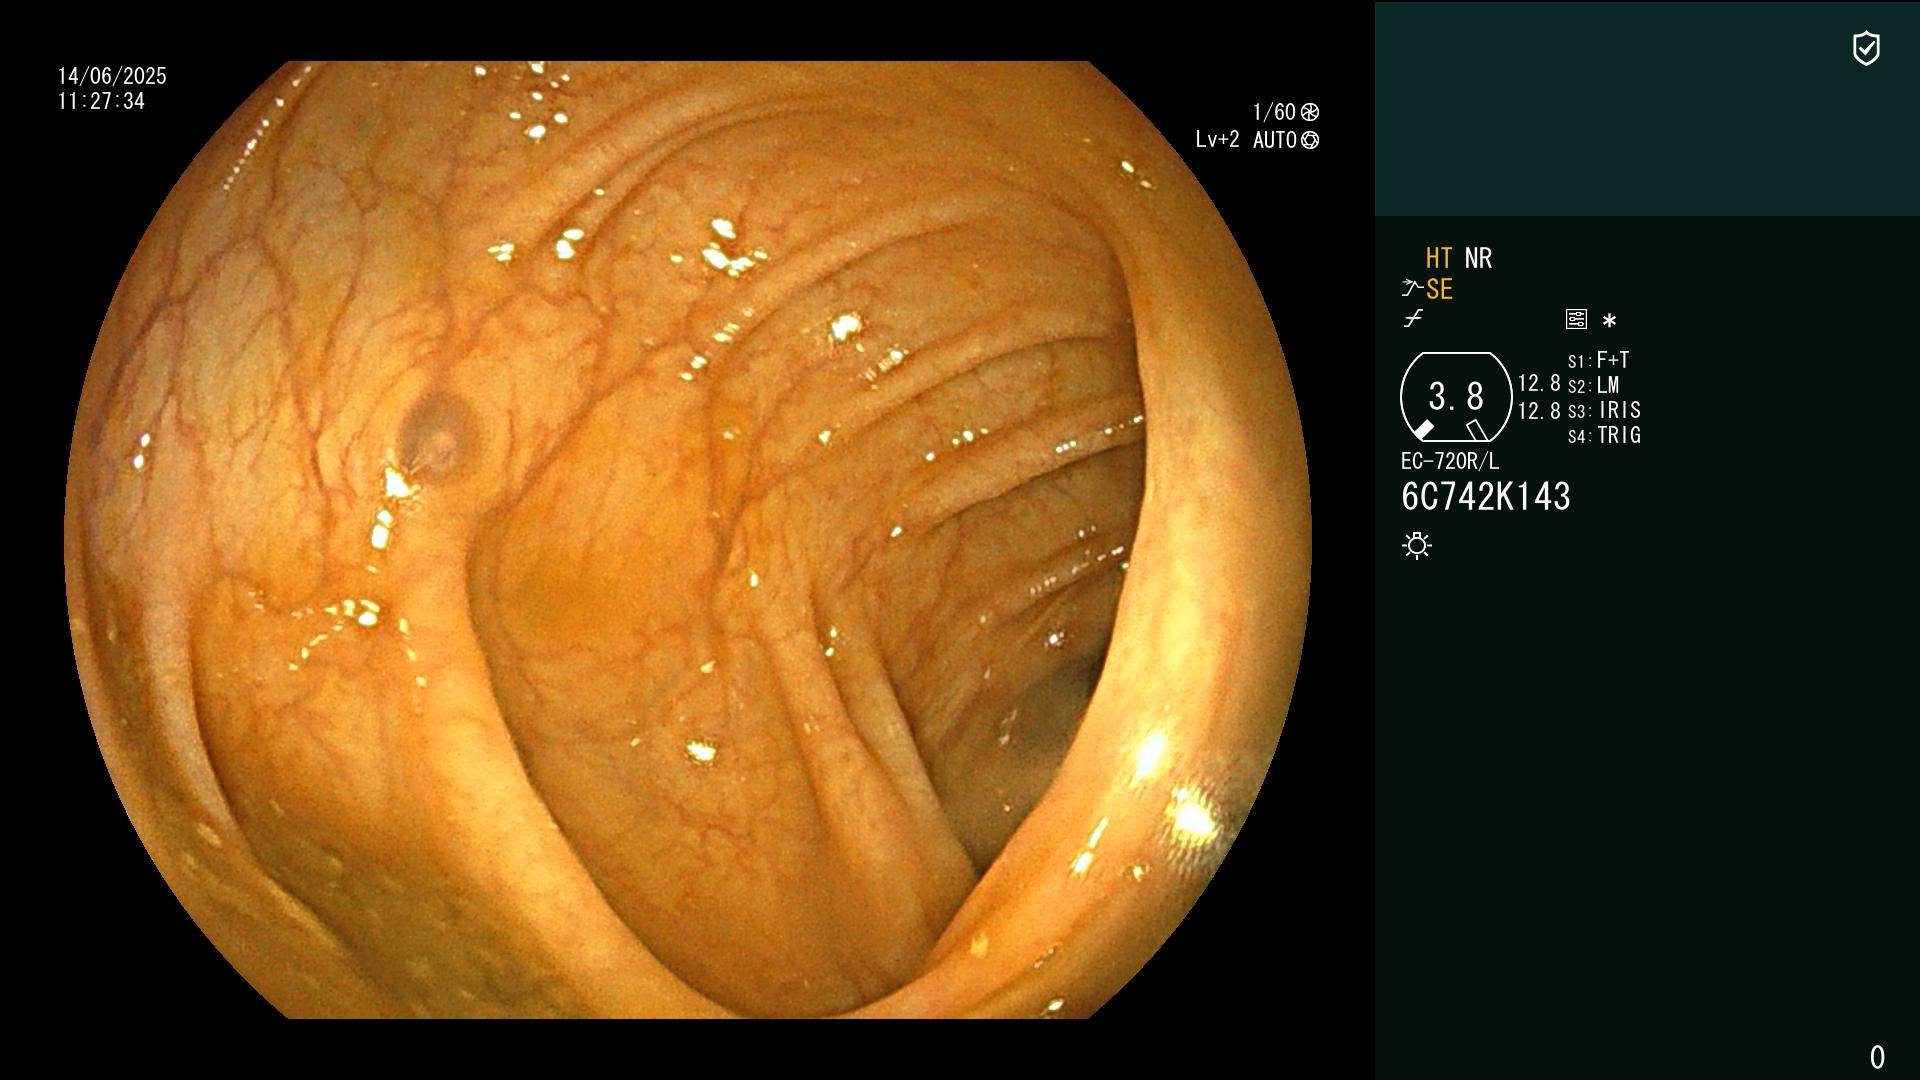Click the upper 12.8 diameter value
This screenshot has width=1920, height=1080.
point(1539,384)
